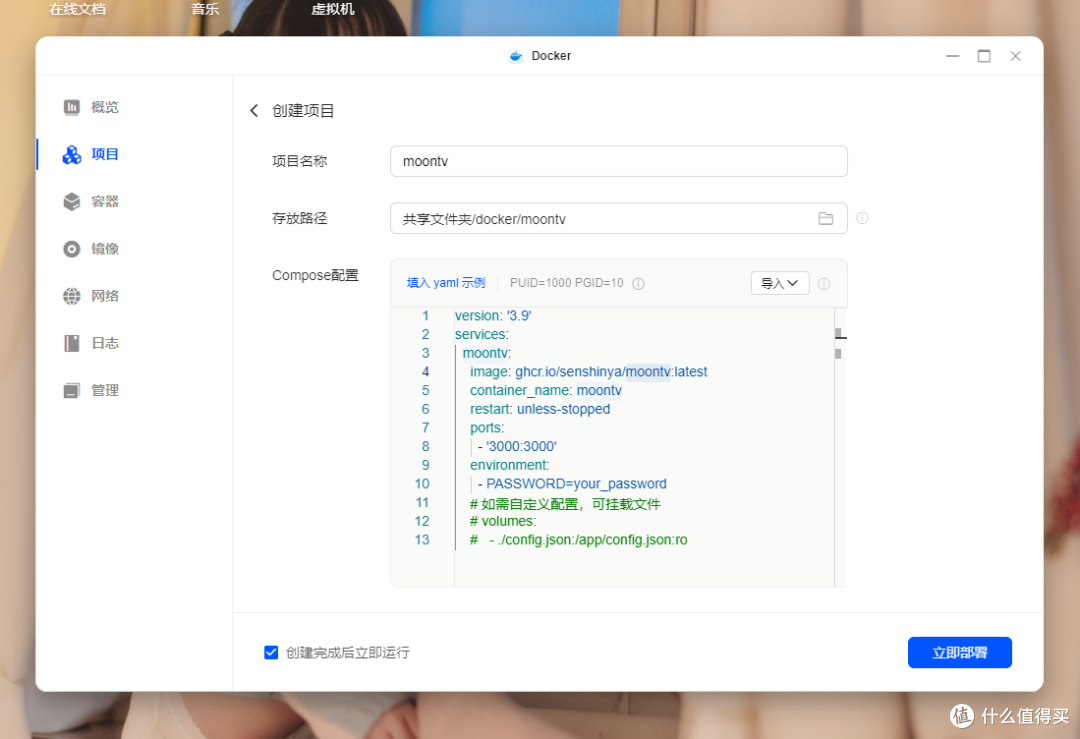Switch to 镜像 menu item
This screenshot has height=739, width=1080.
(x=105, y=249)
